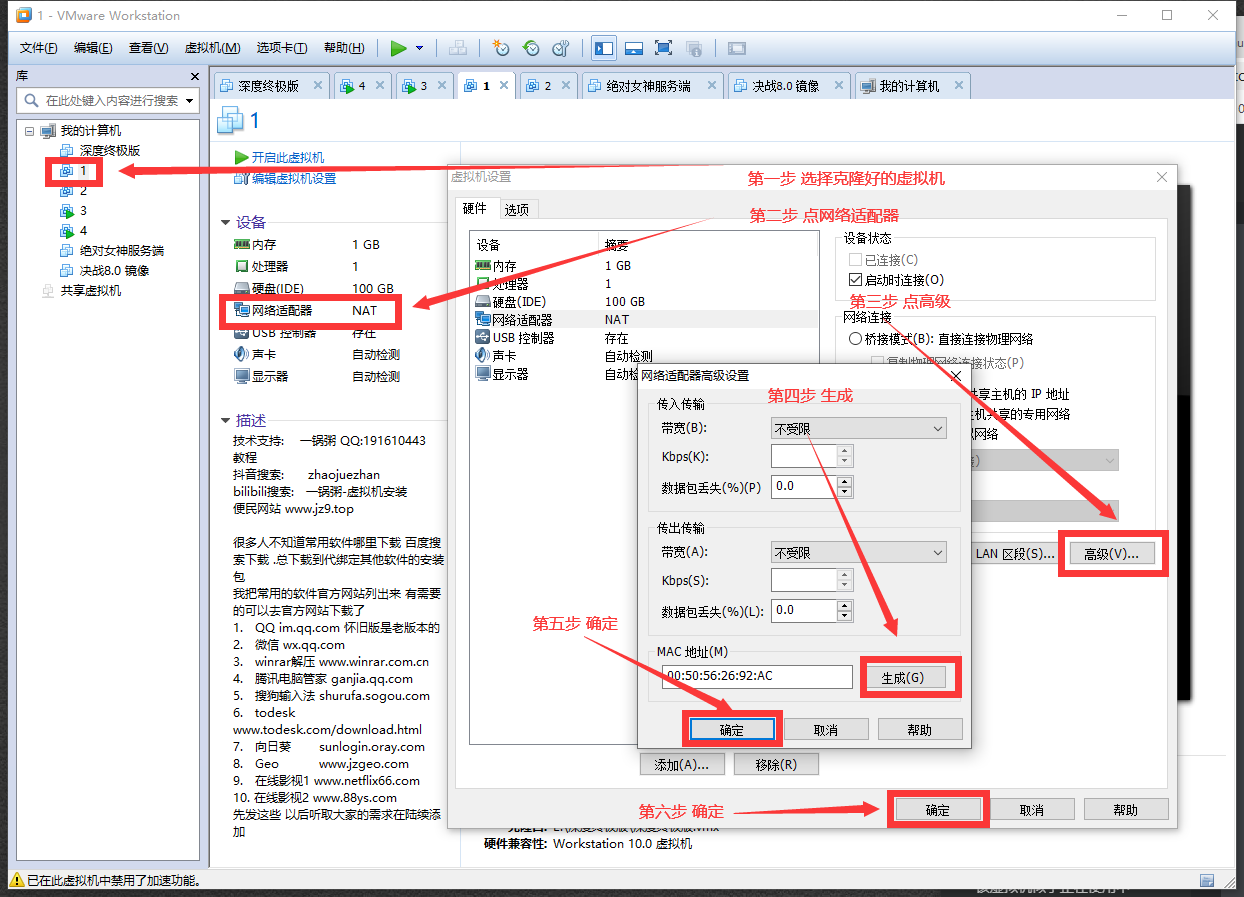Open the snapshot manager wrench icon
Screen dimensions: 1244x897
561,48
